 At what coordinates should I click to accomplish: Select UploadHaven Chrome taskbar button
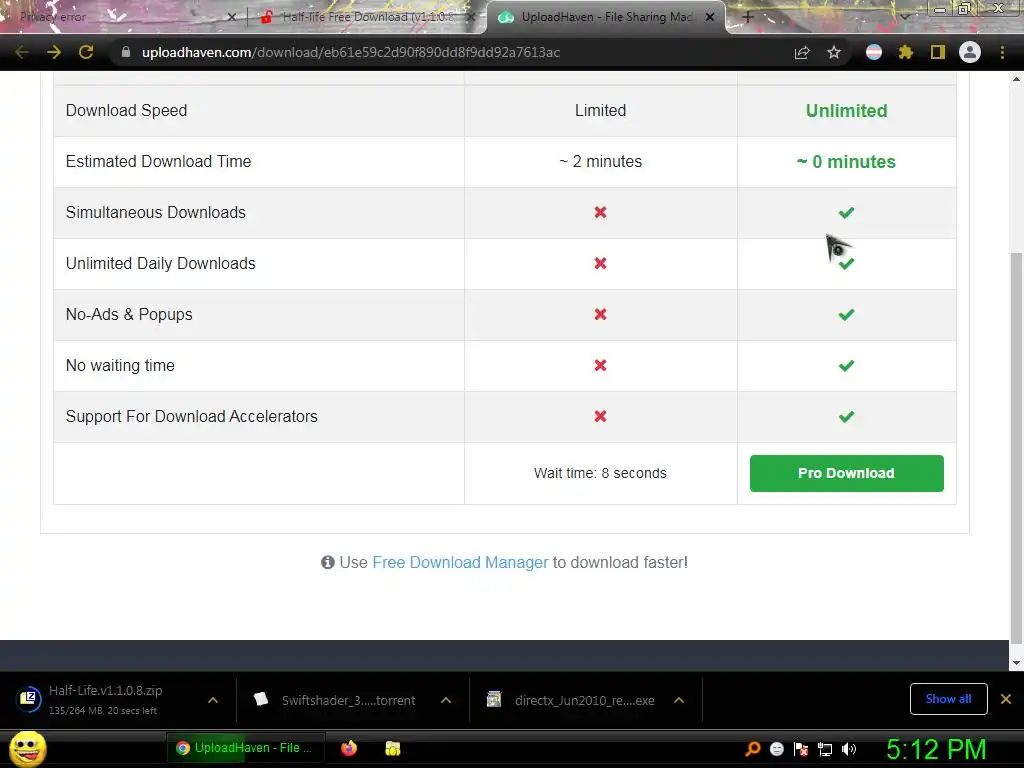tap(246, 748)
